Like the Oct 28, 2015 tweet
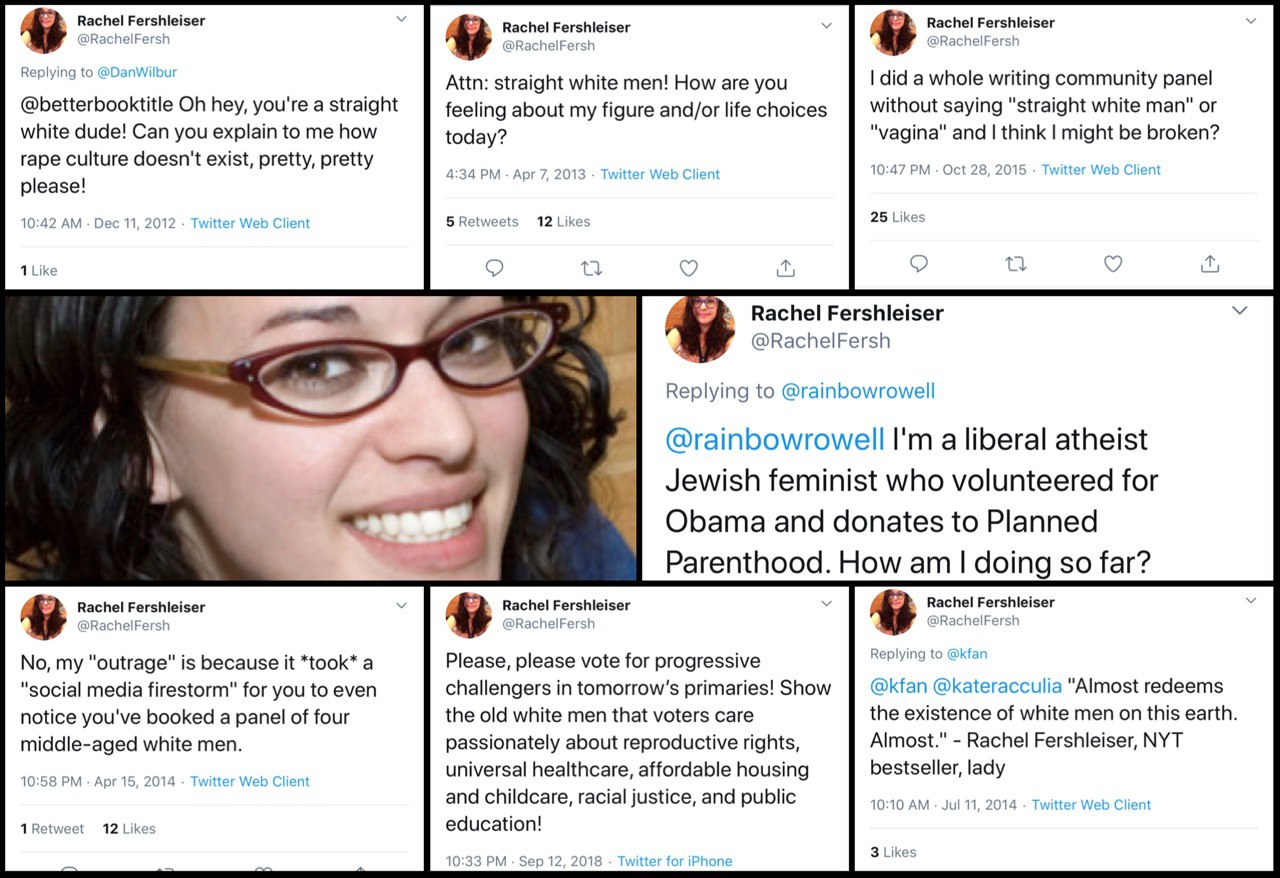Screen dimensions: 1280x878 point(1113,264)
